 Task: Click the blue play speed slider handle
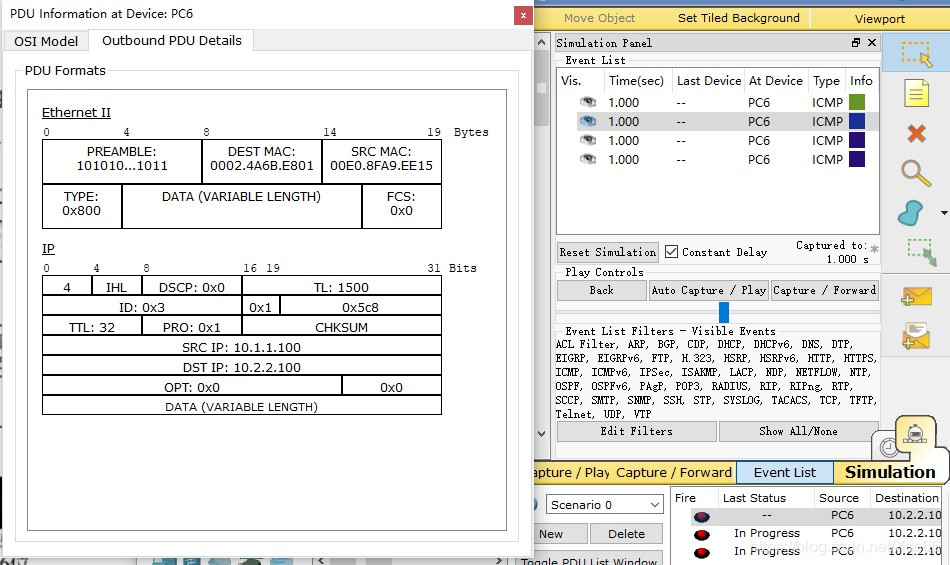[724, 312]
